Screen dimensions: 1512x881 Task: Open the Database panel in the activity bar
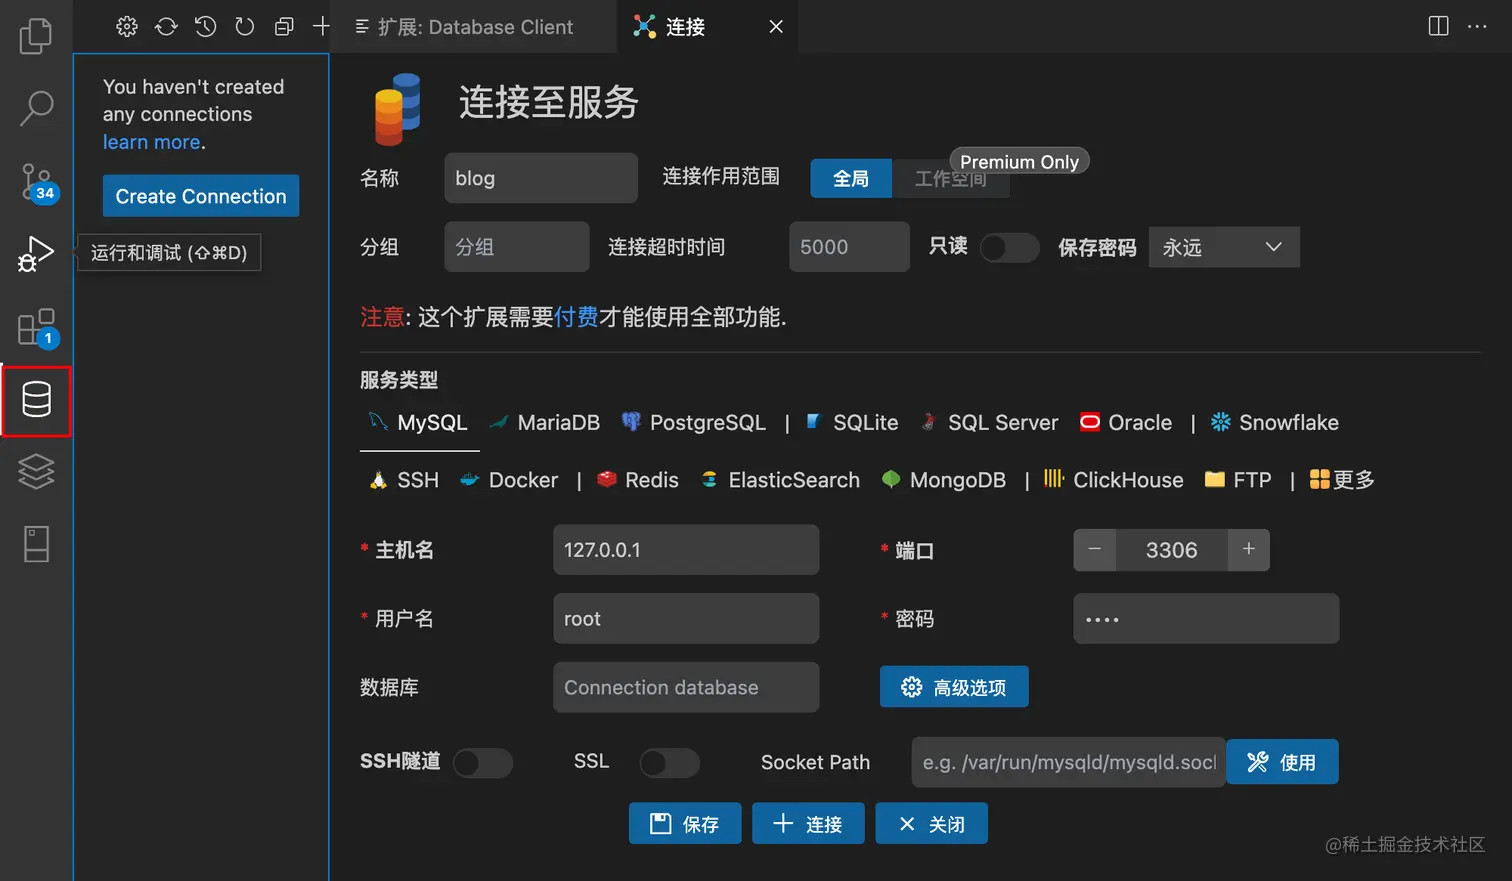point(37,400)
